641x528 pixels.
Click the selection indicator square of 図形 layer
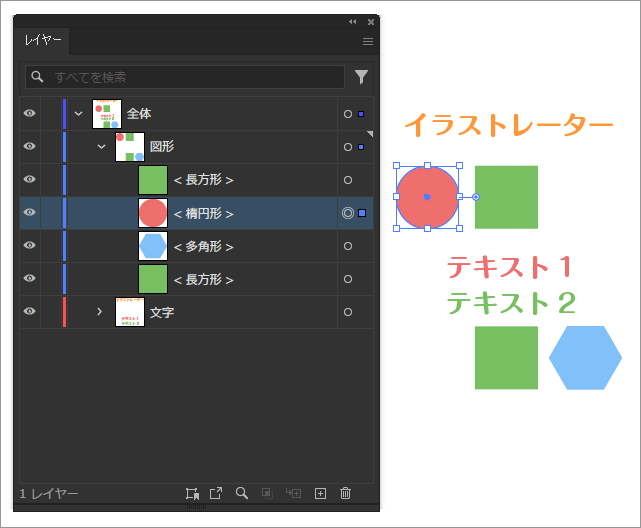click(361, 147)
